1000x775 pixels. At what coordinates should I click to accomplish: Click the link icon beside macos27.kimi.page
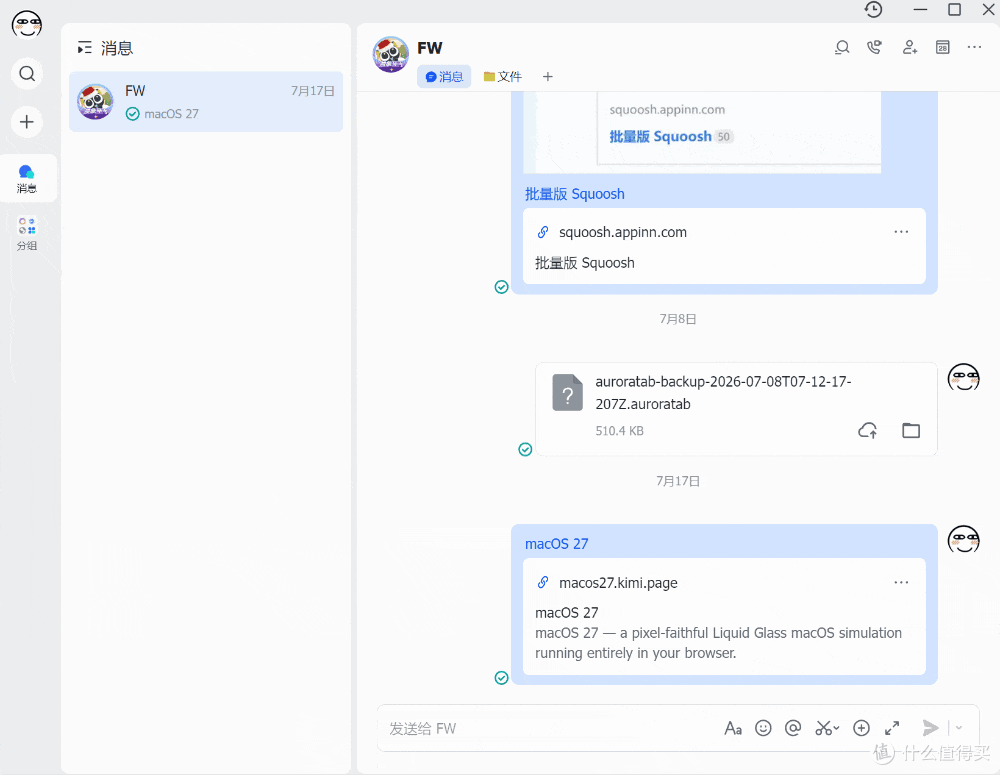click(x=543, y=582)
